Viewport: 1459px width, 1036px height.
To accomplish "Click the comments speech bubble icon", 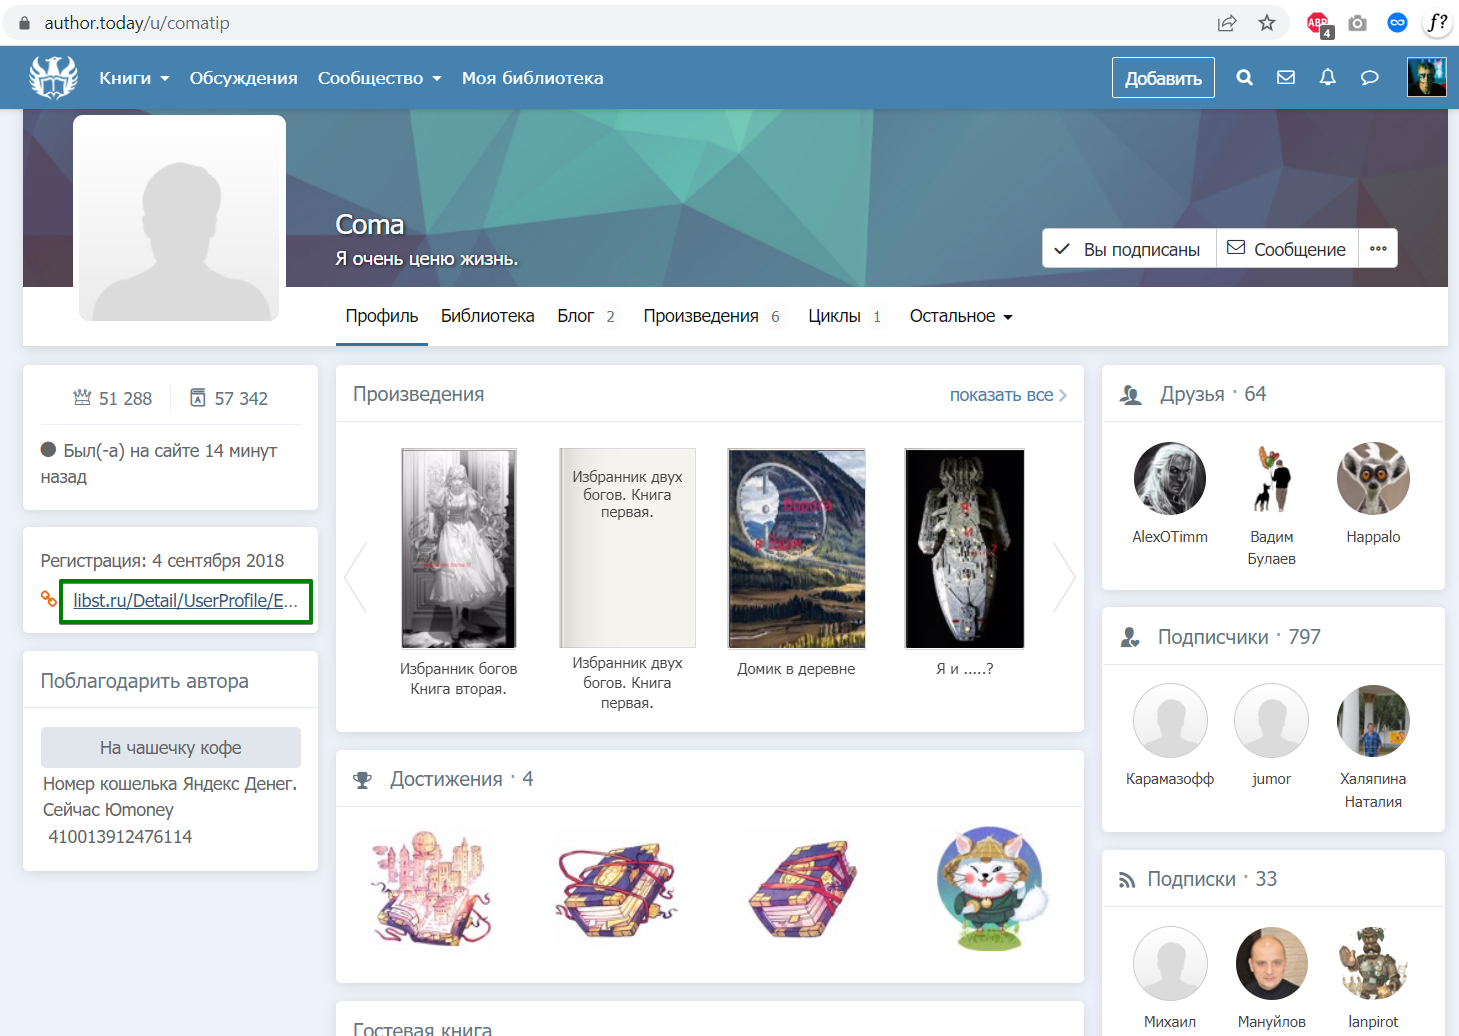I will (x=1370, y=78).
